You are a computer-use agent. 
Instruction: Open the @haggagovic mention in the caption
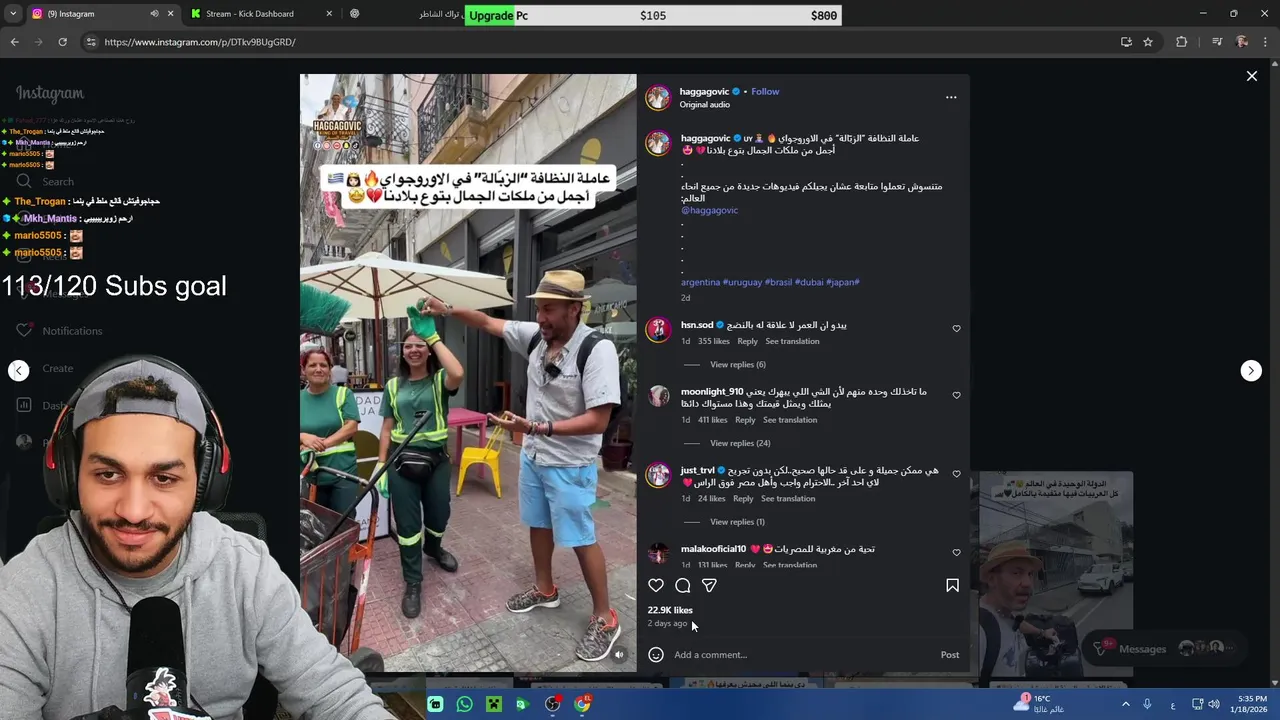[709, 211]
